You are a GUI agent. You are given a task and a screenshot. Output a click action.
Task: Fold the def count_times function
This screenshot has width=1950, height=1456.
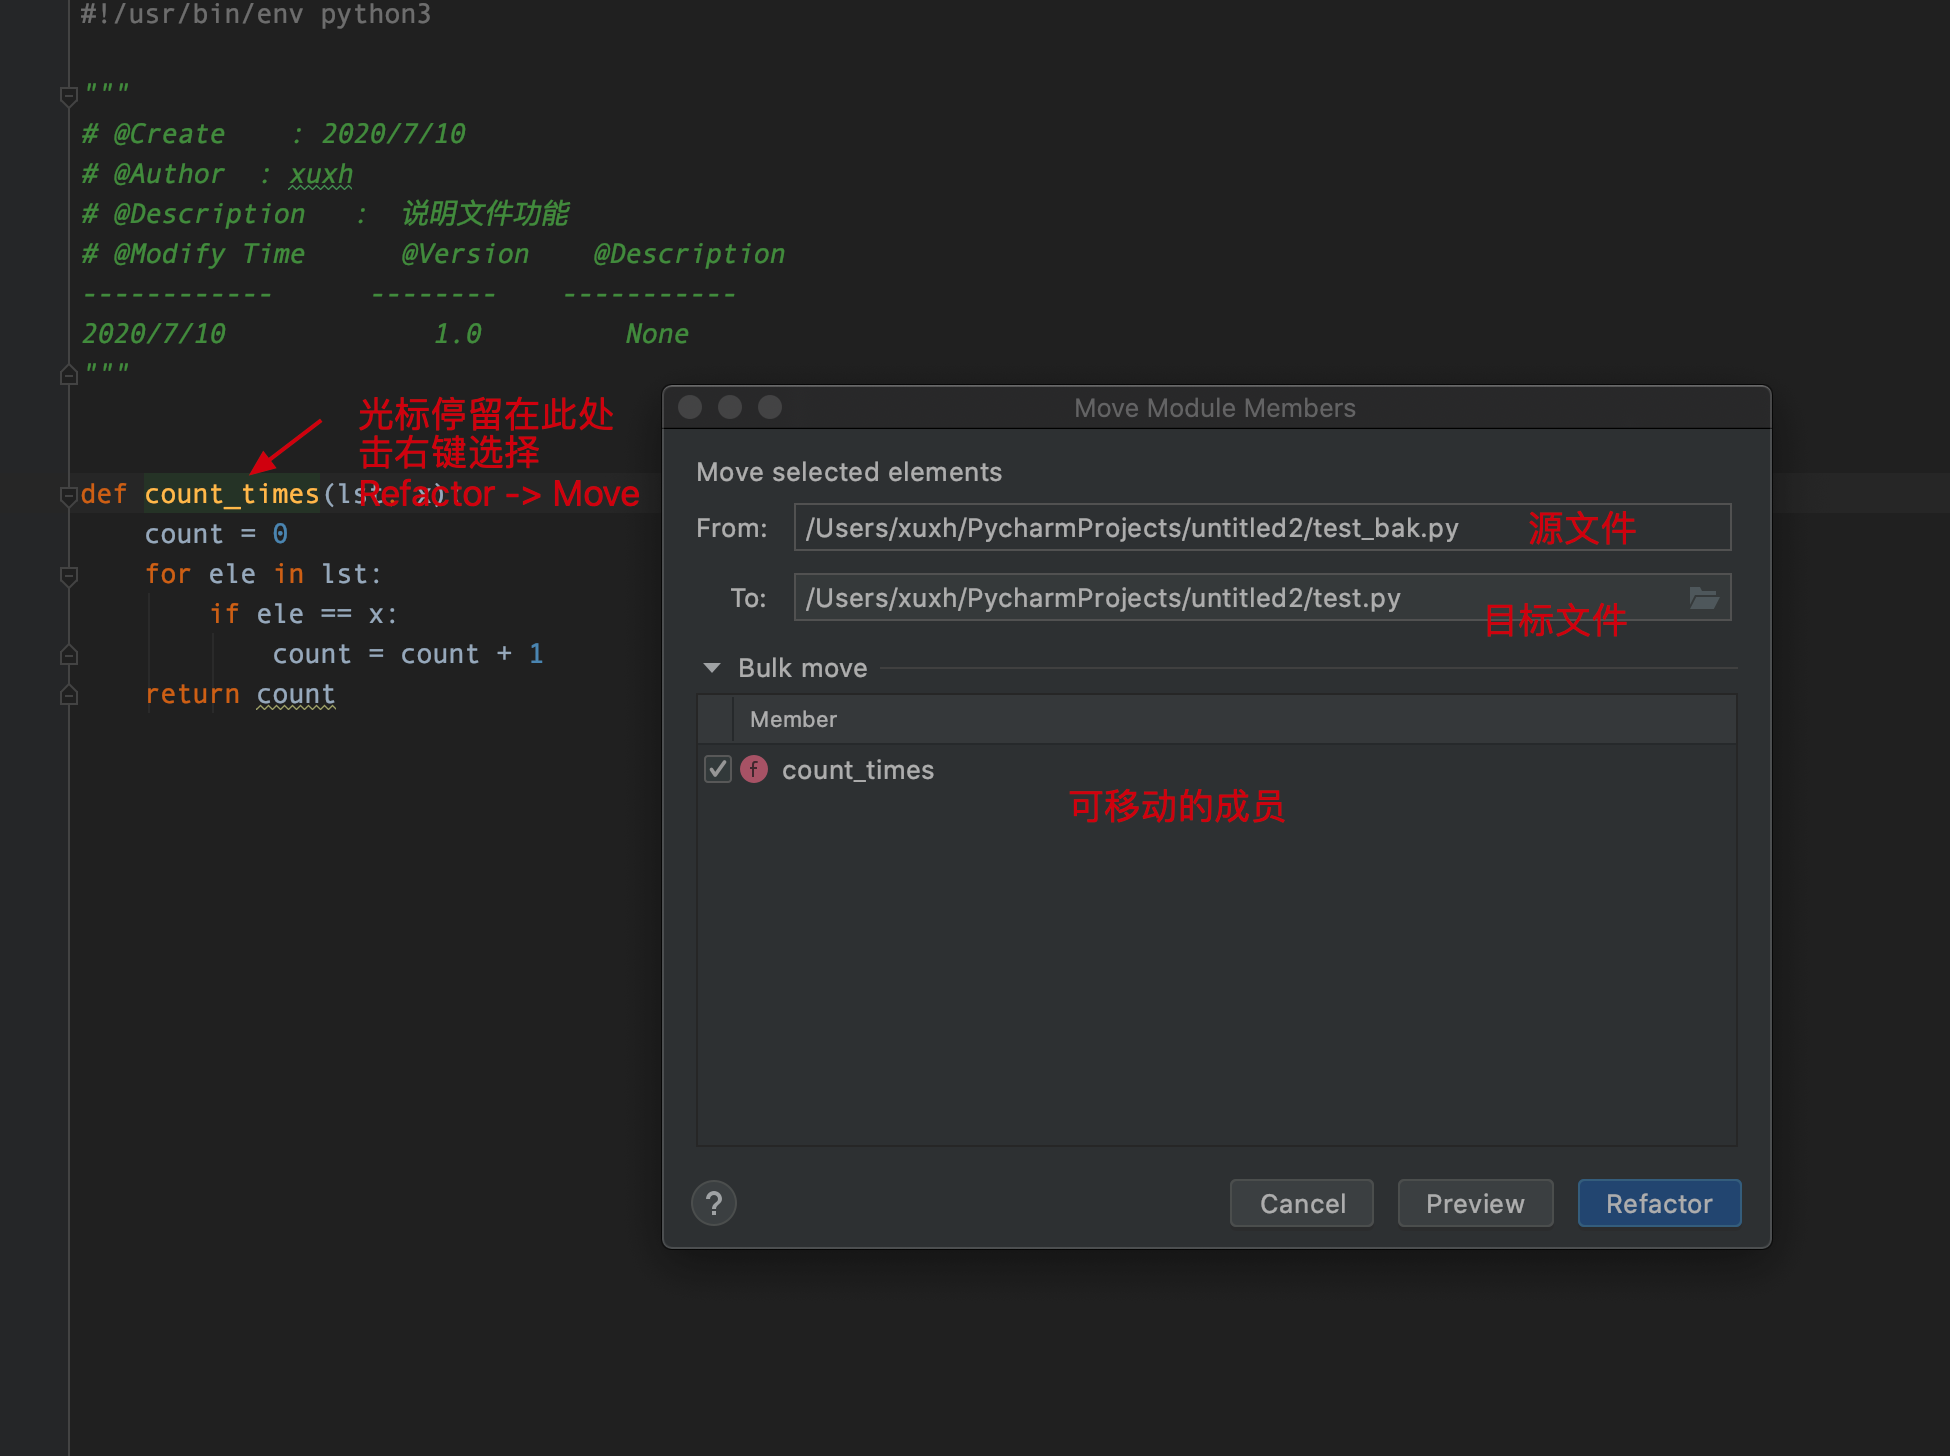click(69, 495)
